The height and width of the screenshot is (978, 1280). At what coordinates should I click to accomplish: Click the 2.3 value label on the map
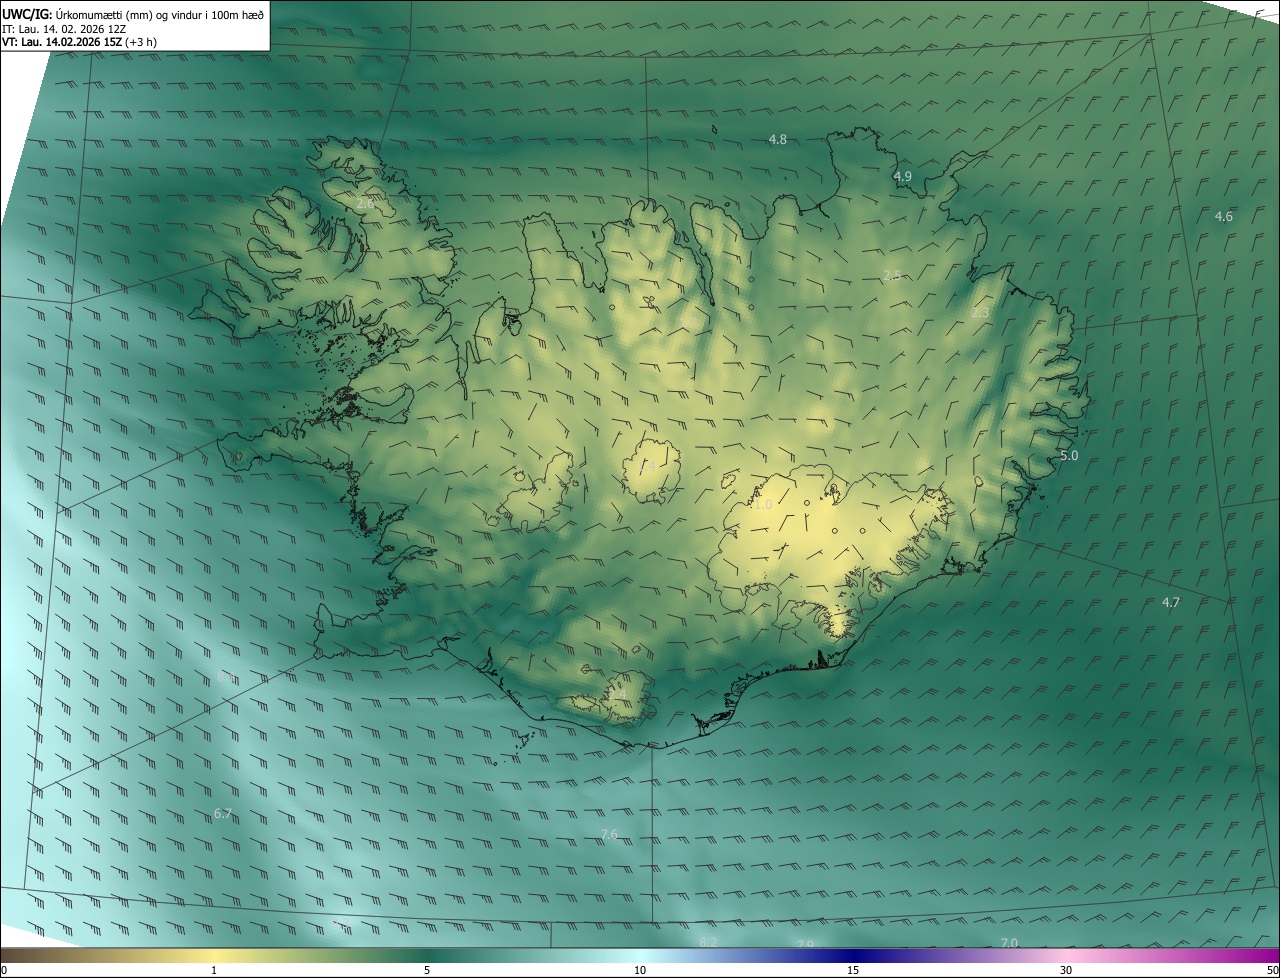pyautogui.click(x=980, y=313)
